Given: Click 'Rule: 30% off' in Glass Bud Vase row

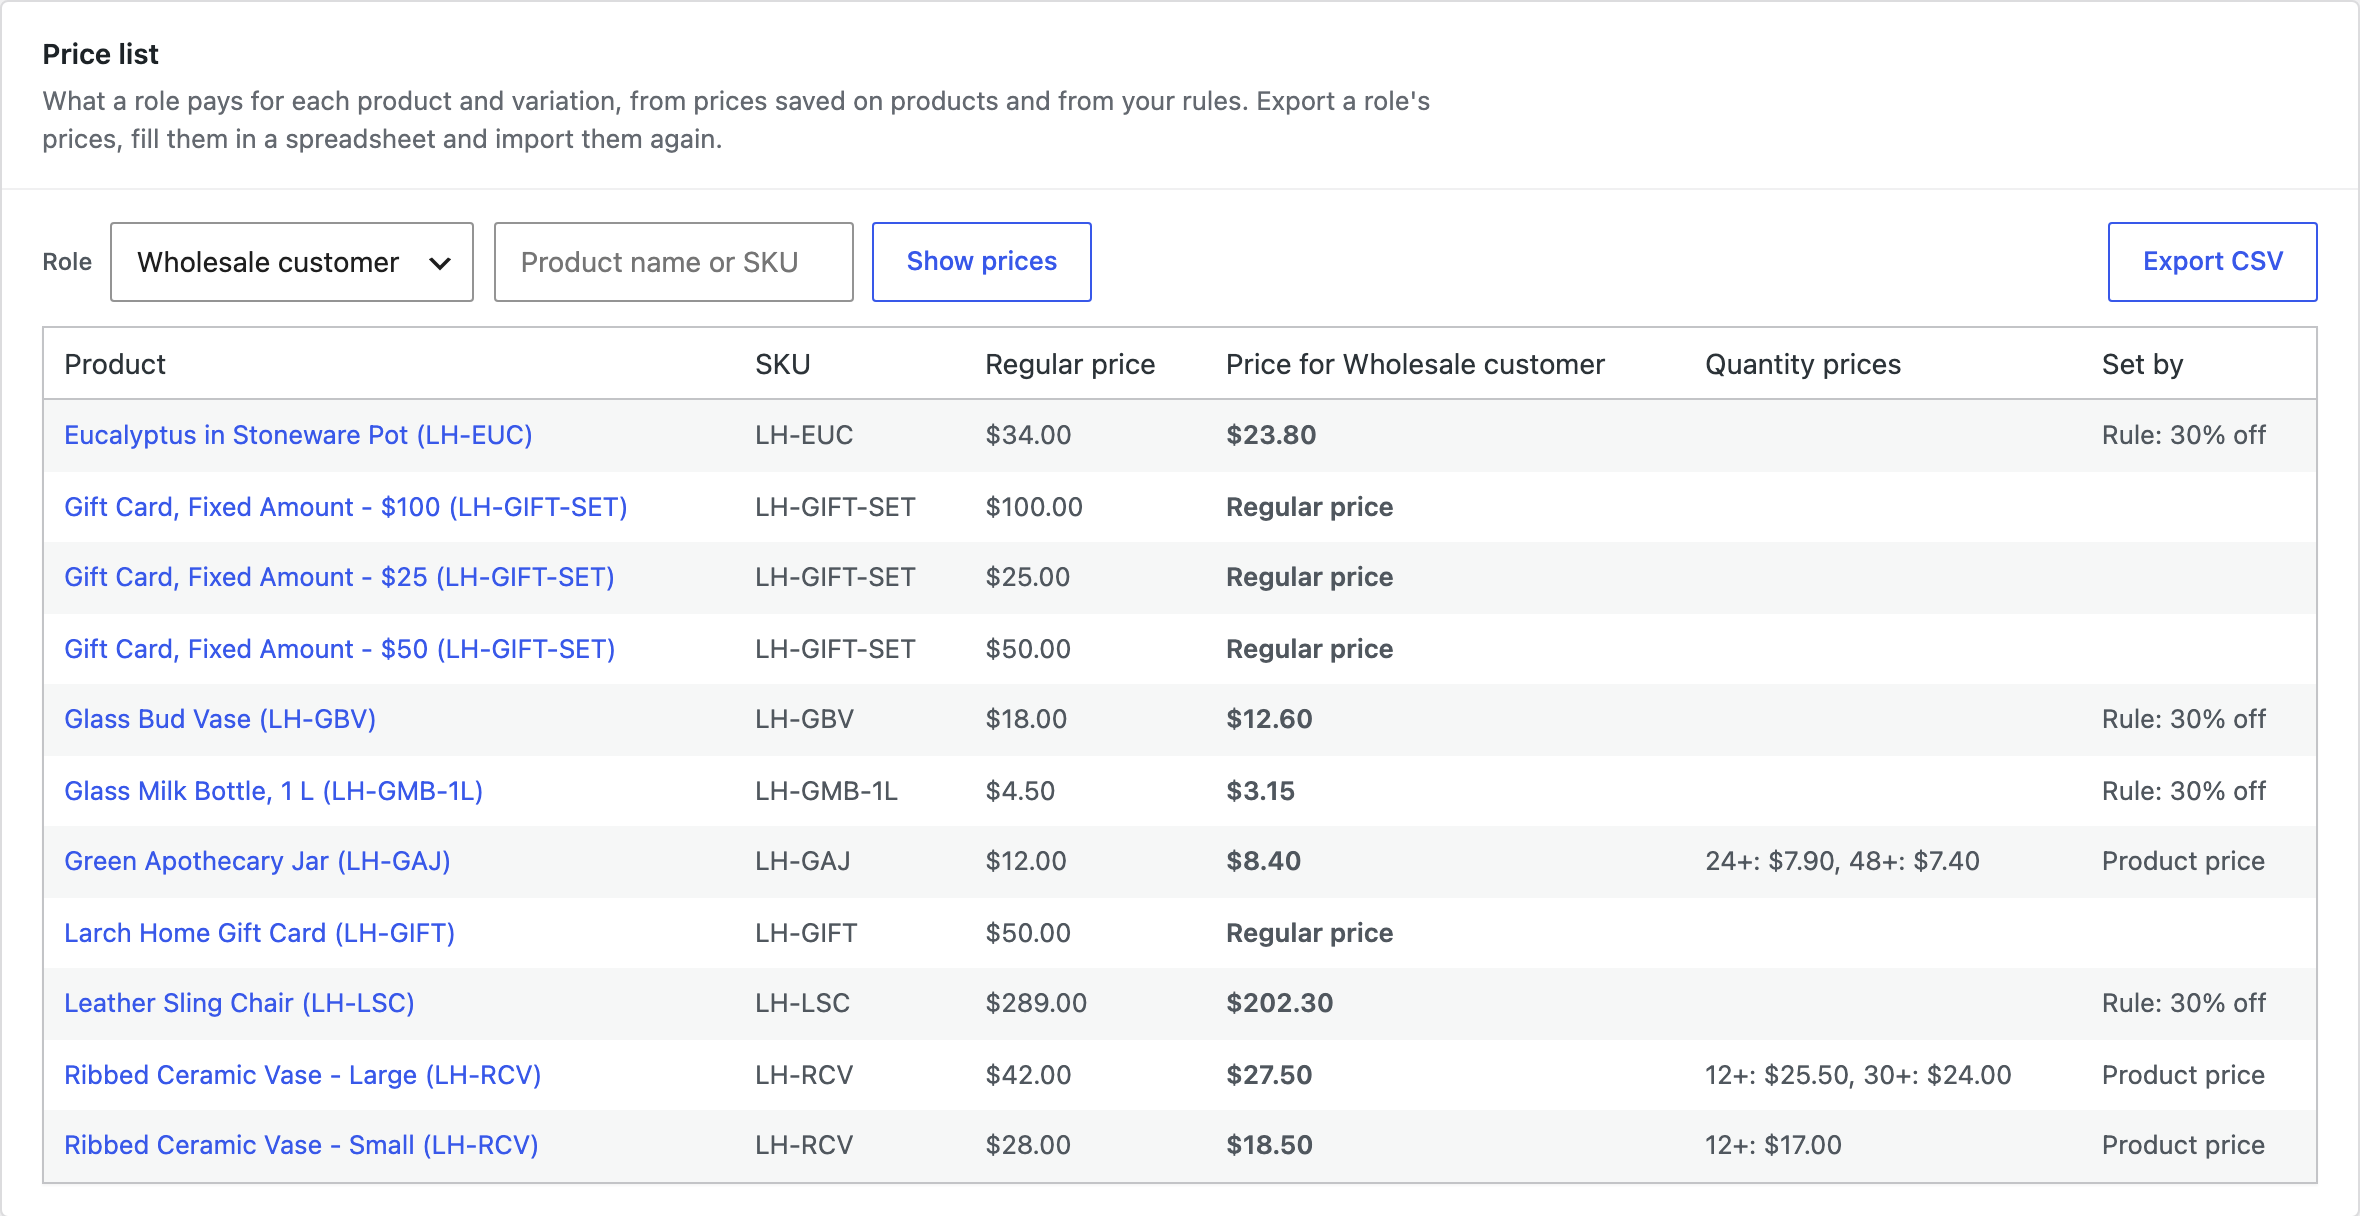Looking at the screenshot, I should 2184,719.
